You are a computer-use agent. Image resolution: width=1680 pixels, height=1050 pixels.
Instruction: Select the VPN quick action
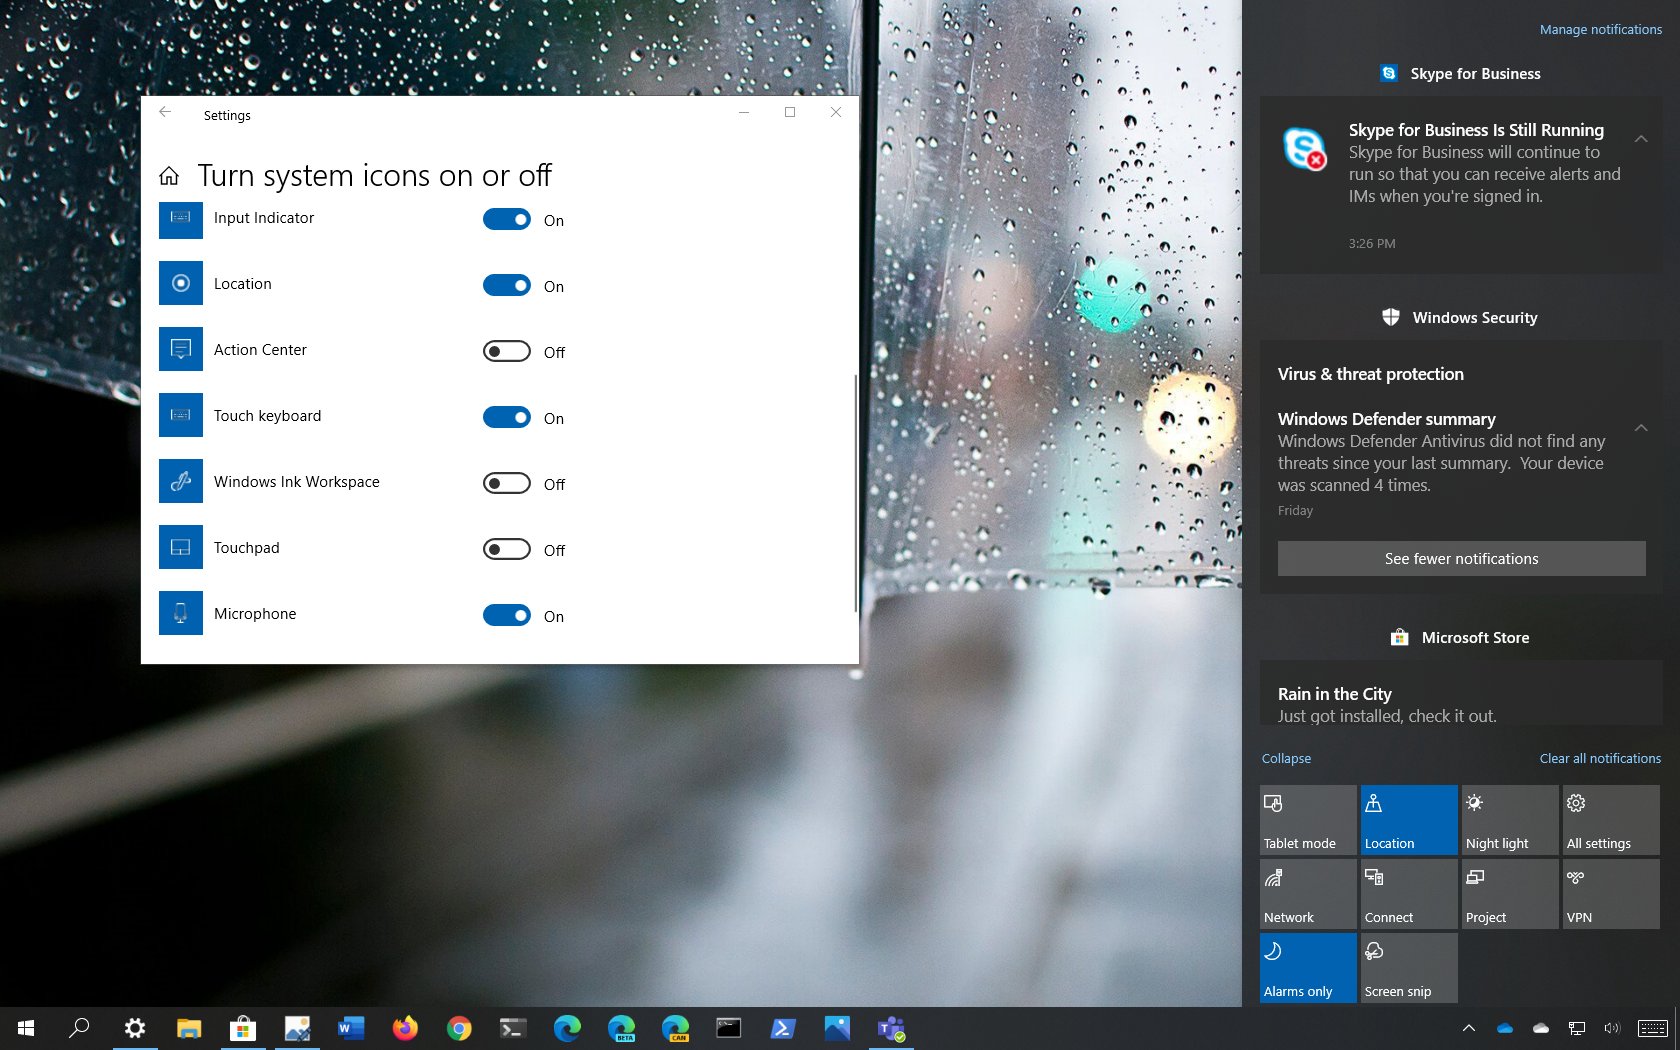(x=1610, y=893)
